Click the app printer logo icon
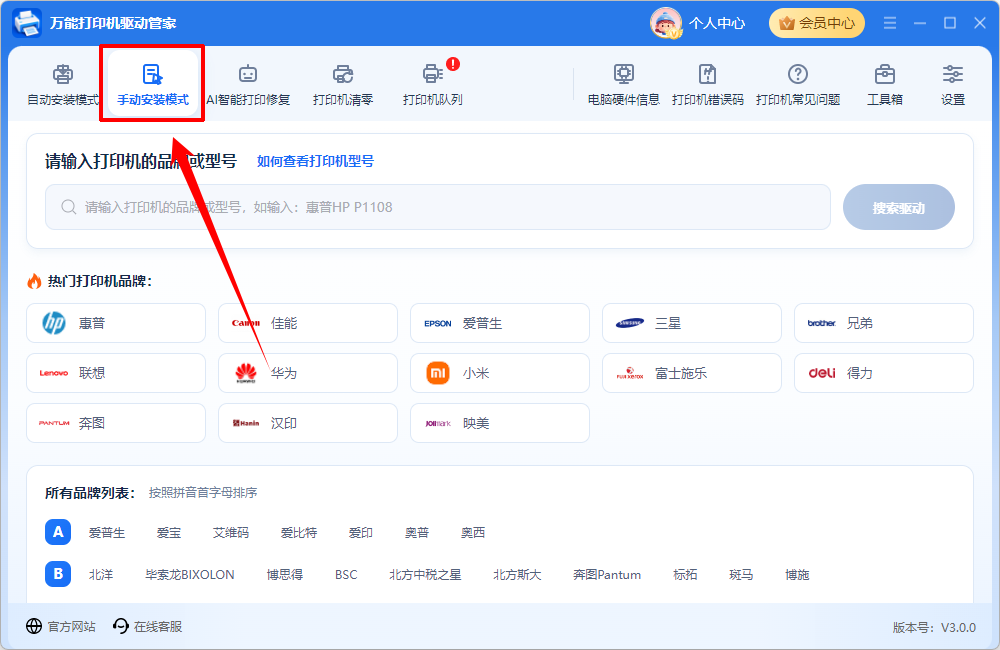The height and width of the screenshot is (650, 1000). [27, 23]
